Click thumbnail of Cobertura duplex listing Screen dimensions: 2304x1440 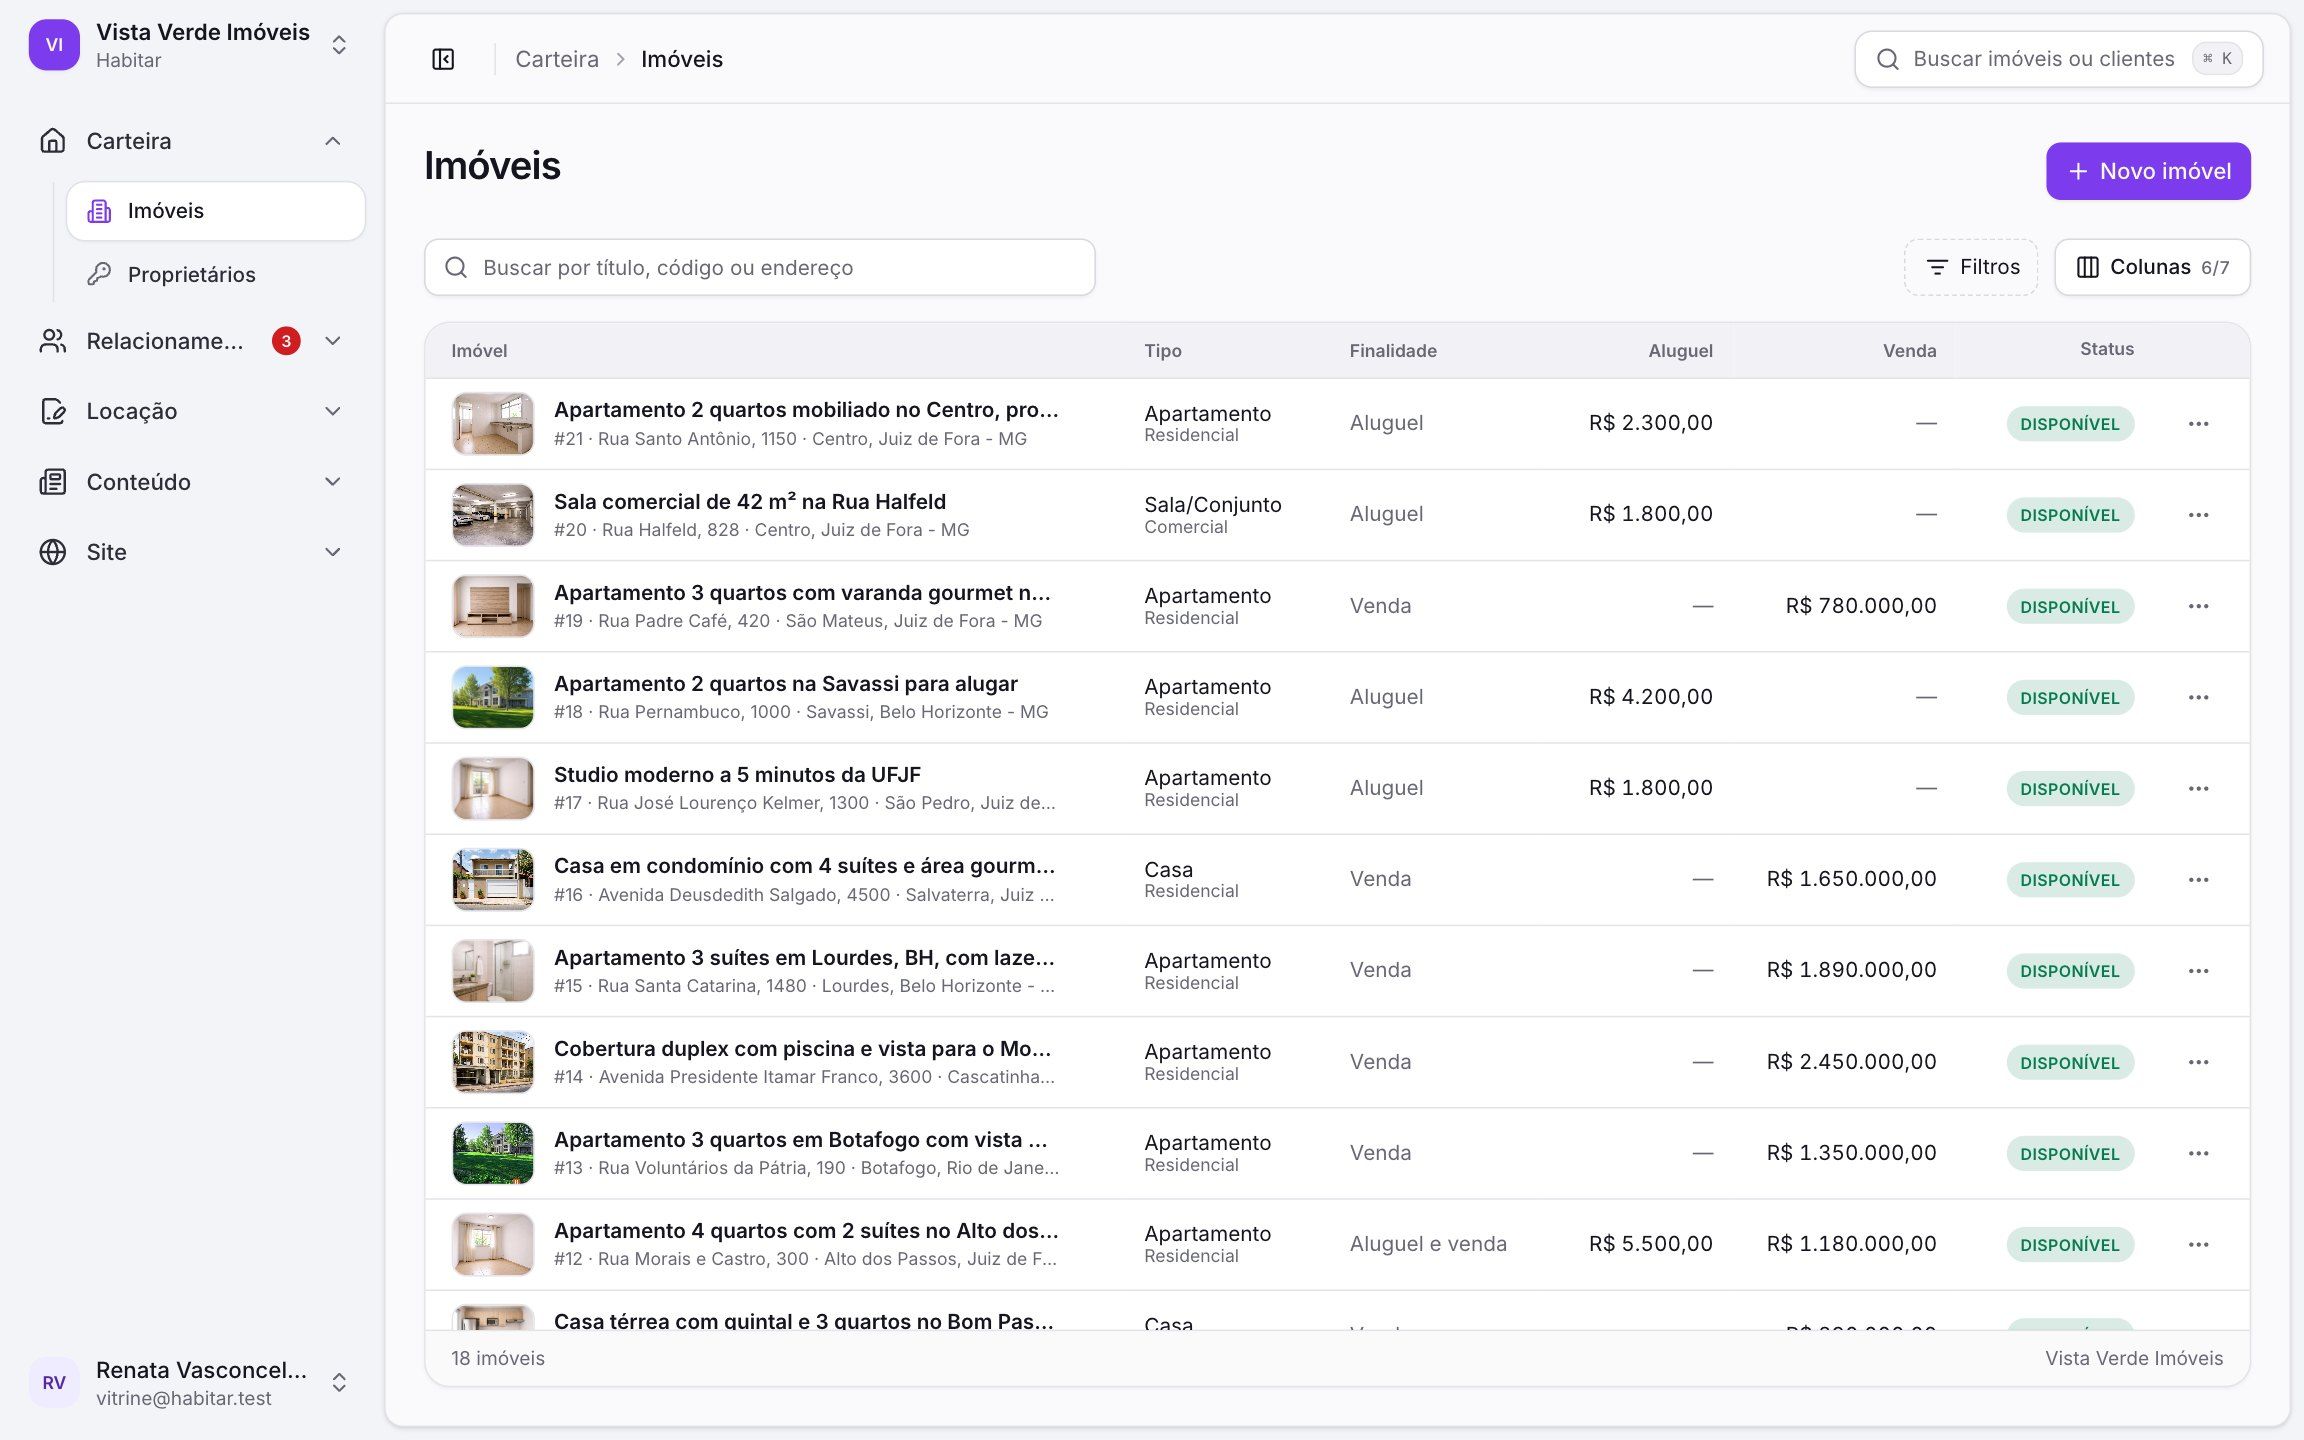[x=493, y=1062]
